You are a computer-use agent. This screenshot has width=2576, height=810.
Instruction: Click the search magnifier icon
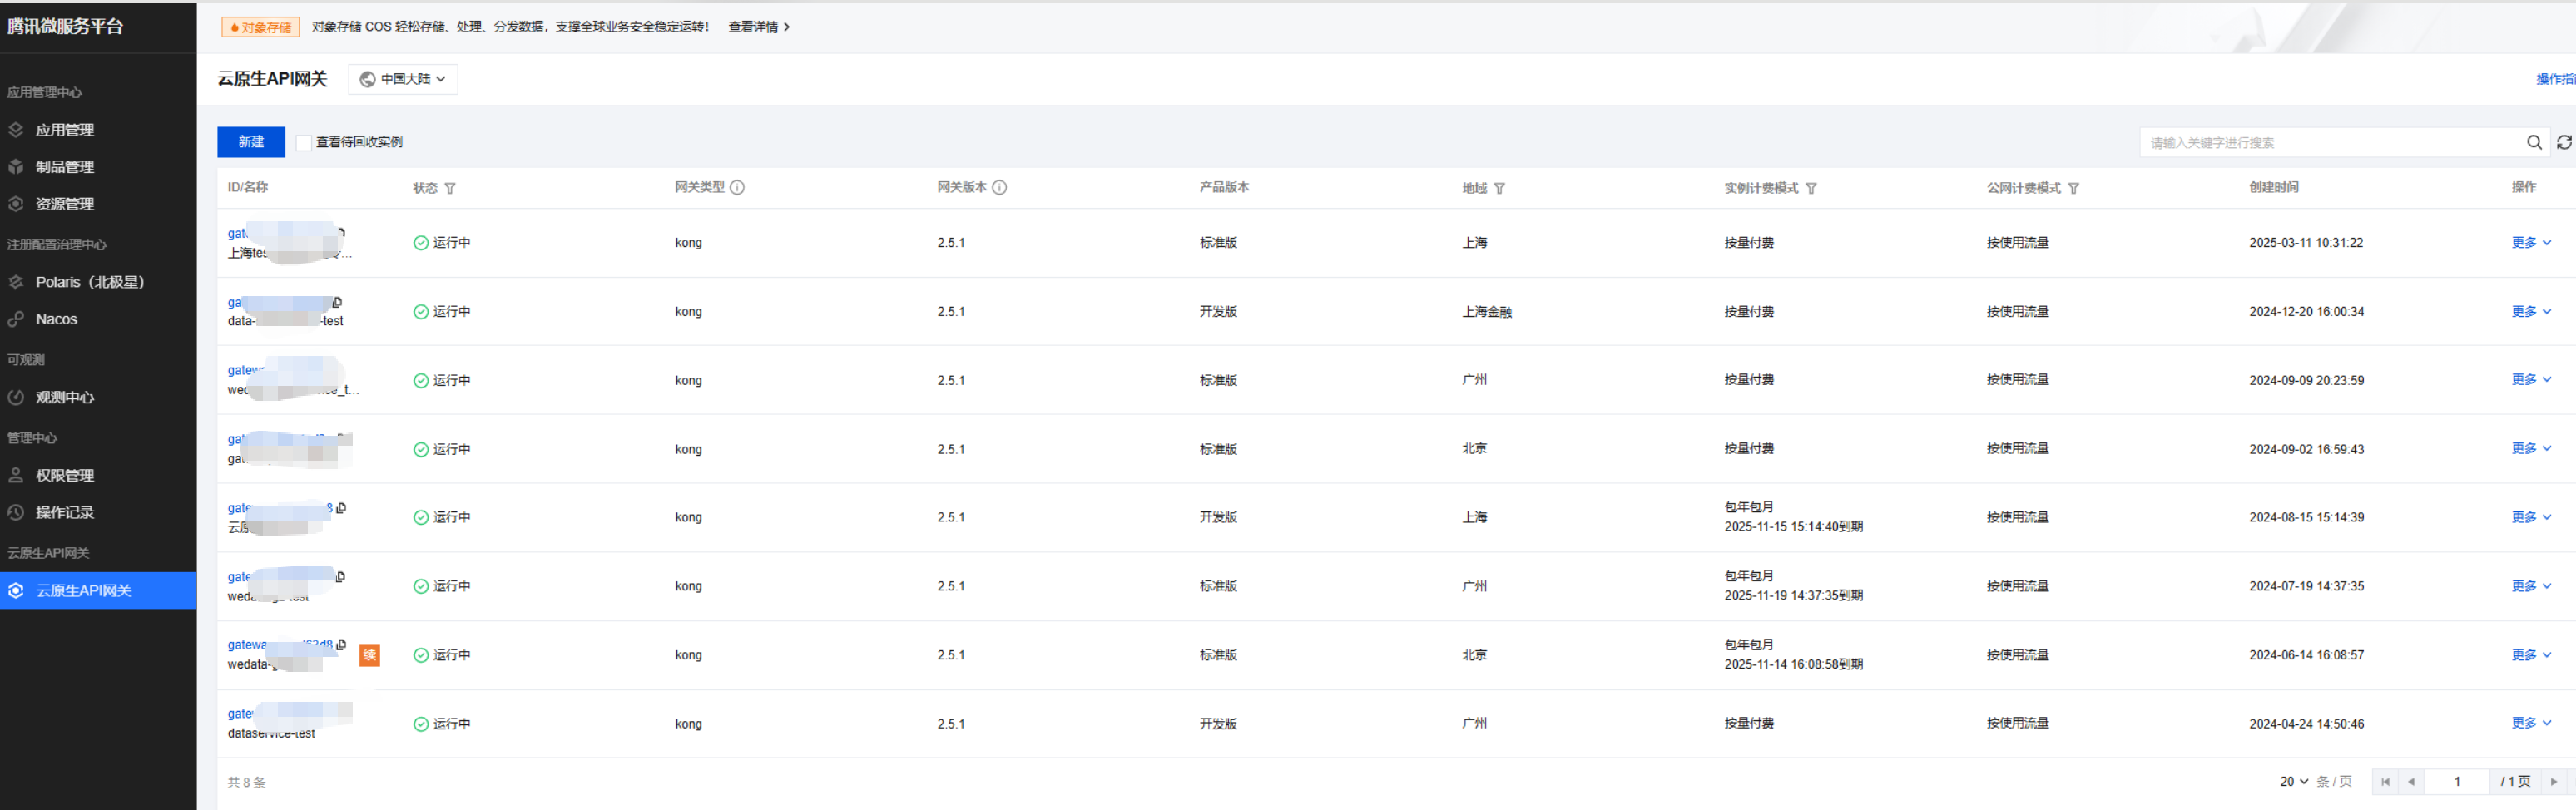[x=2534, y=142]
